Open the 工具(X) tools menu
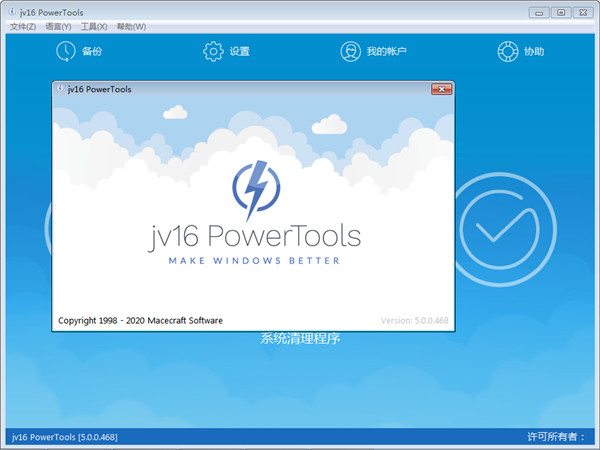The height and width of the screenshot is (450, 600). coord(96,26)
